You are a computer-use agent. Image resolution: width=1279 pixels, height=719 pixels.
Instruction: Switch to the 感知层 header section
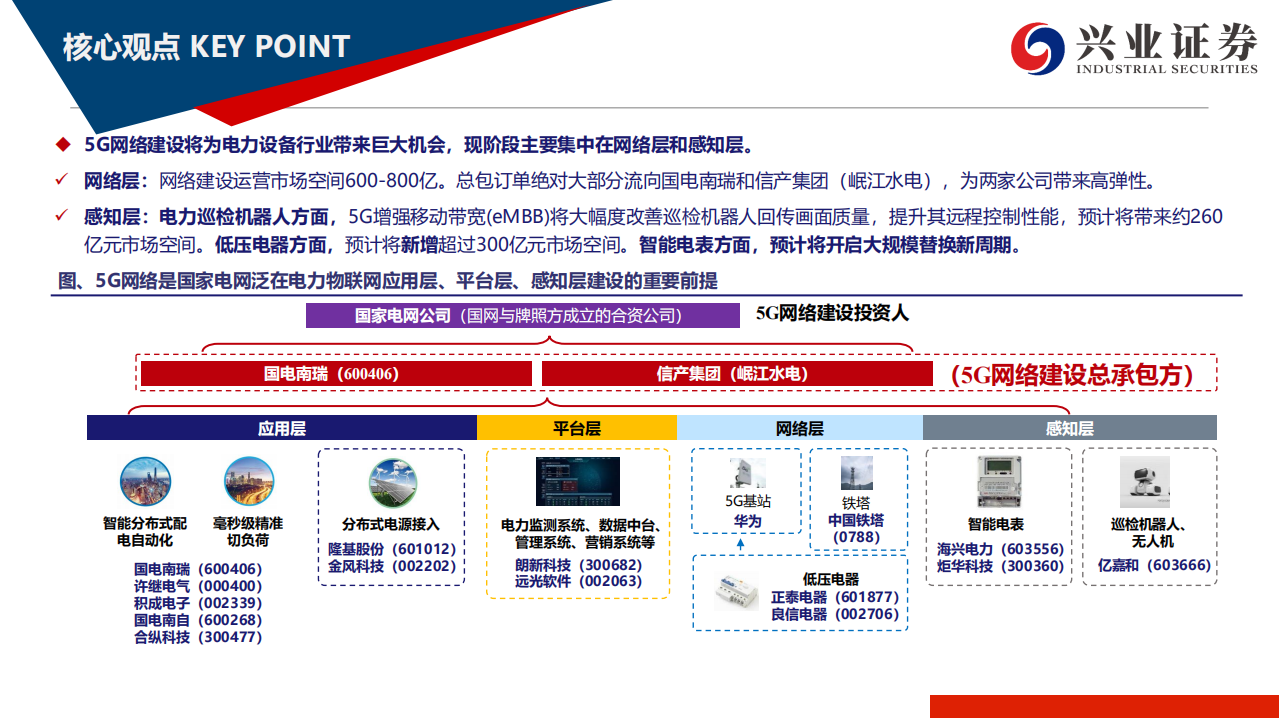1069,426
